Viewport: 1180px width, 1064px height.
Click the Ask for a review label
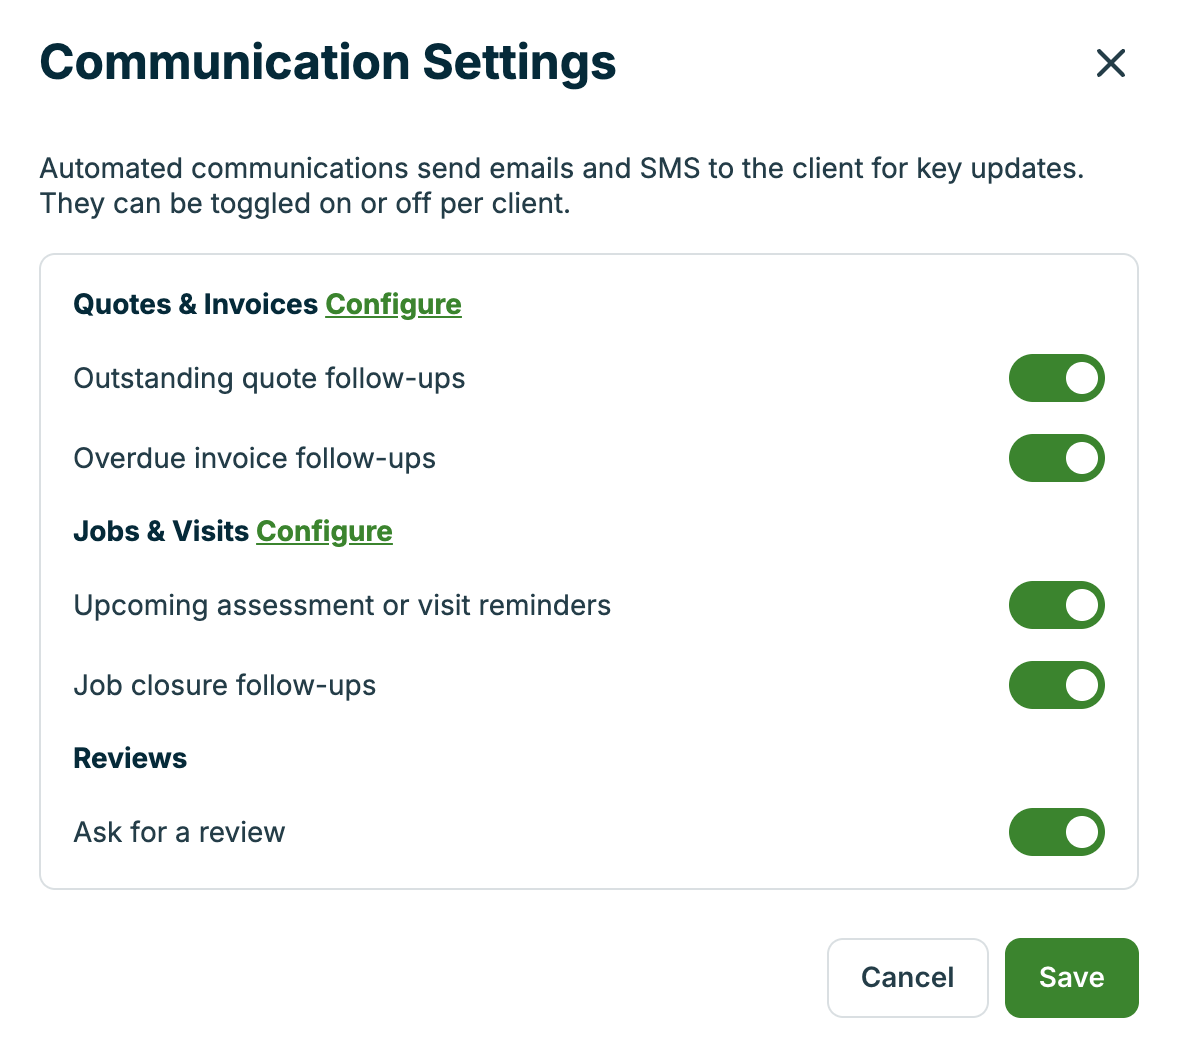179,832
